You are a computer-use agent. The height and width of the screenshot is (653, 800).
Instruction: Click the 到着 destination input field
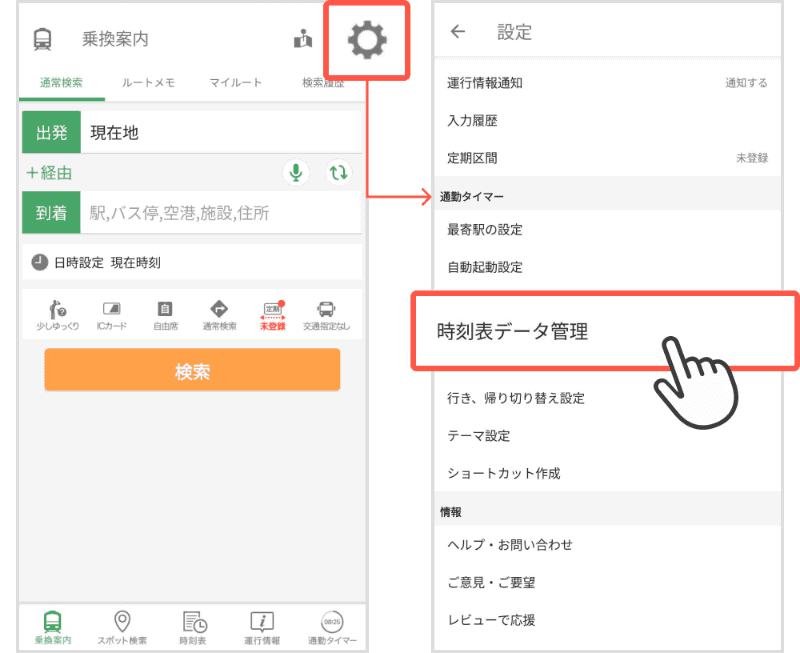[200, 212]
